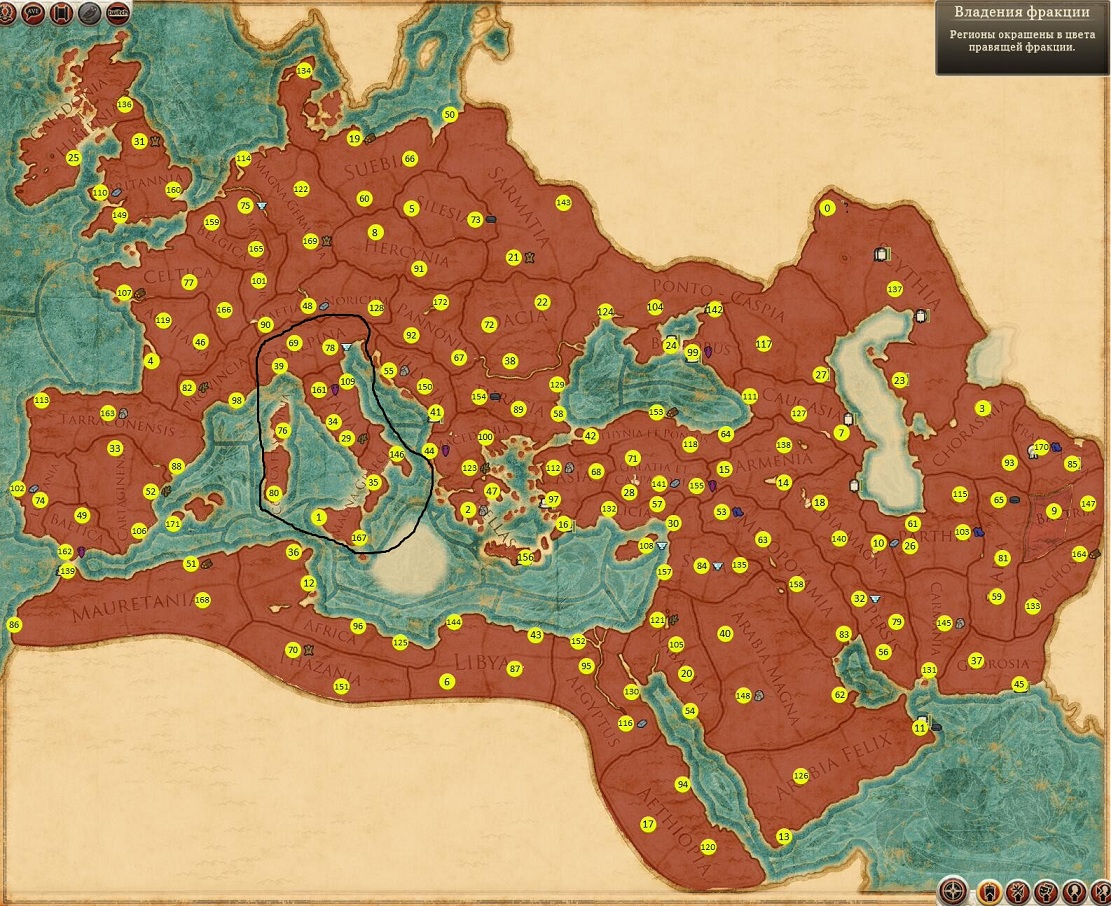Image resolution: width=1111 pixels, height=906 pixels.
Task: Click the compass icon to exit map view
Action: [x=954, y=890]
